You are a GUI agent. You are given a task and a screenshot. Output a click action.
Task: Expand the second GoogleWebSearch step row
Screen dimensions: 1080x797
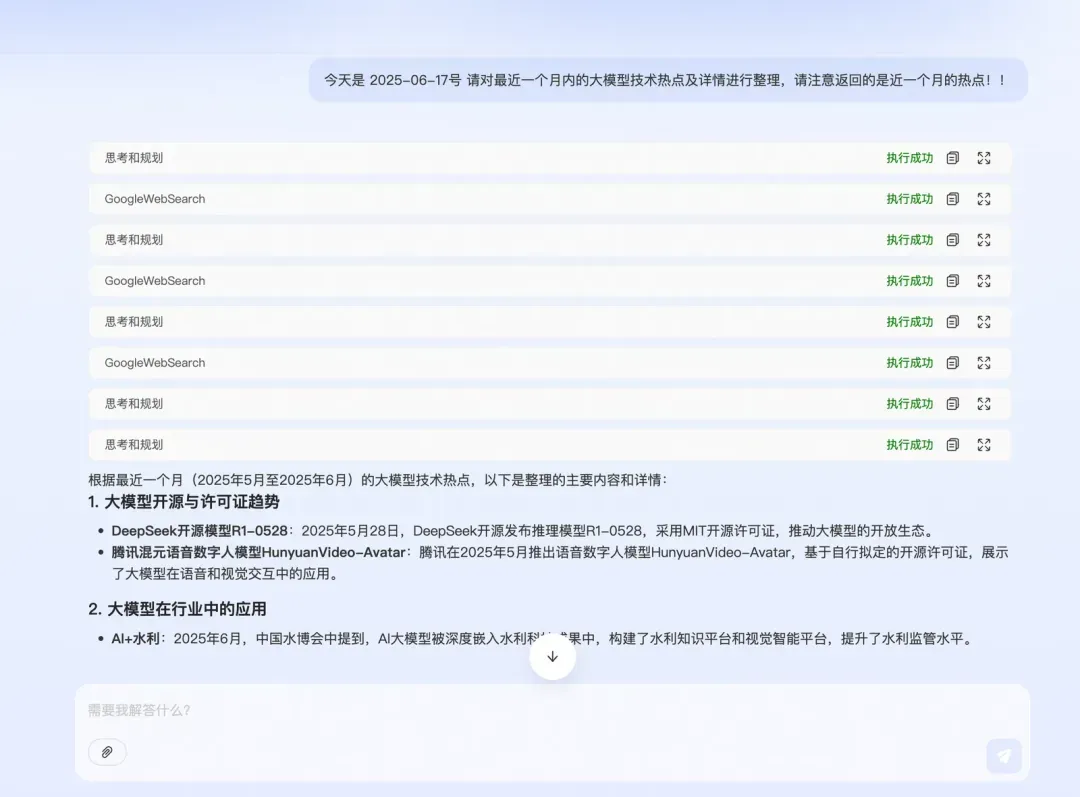[550, 281]
